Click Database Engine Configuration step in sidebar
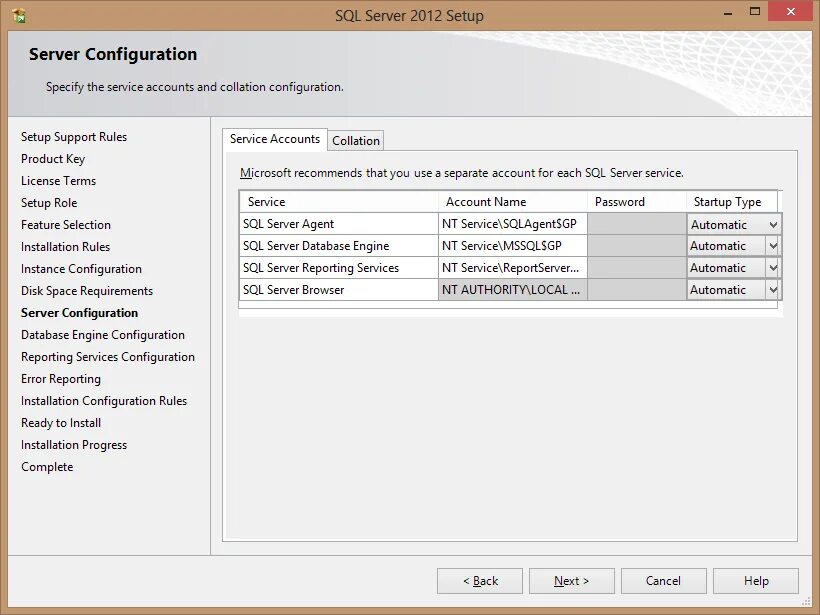 (x=103, y=335)
